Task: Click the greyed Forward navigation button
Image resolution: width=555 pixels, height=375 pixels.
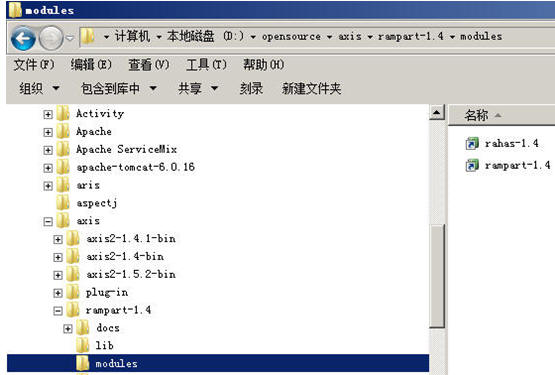Action: pos(51,38)
